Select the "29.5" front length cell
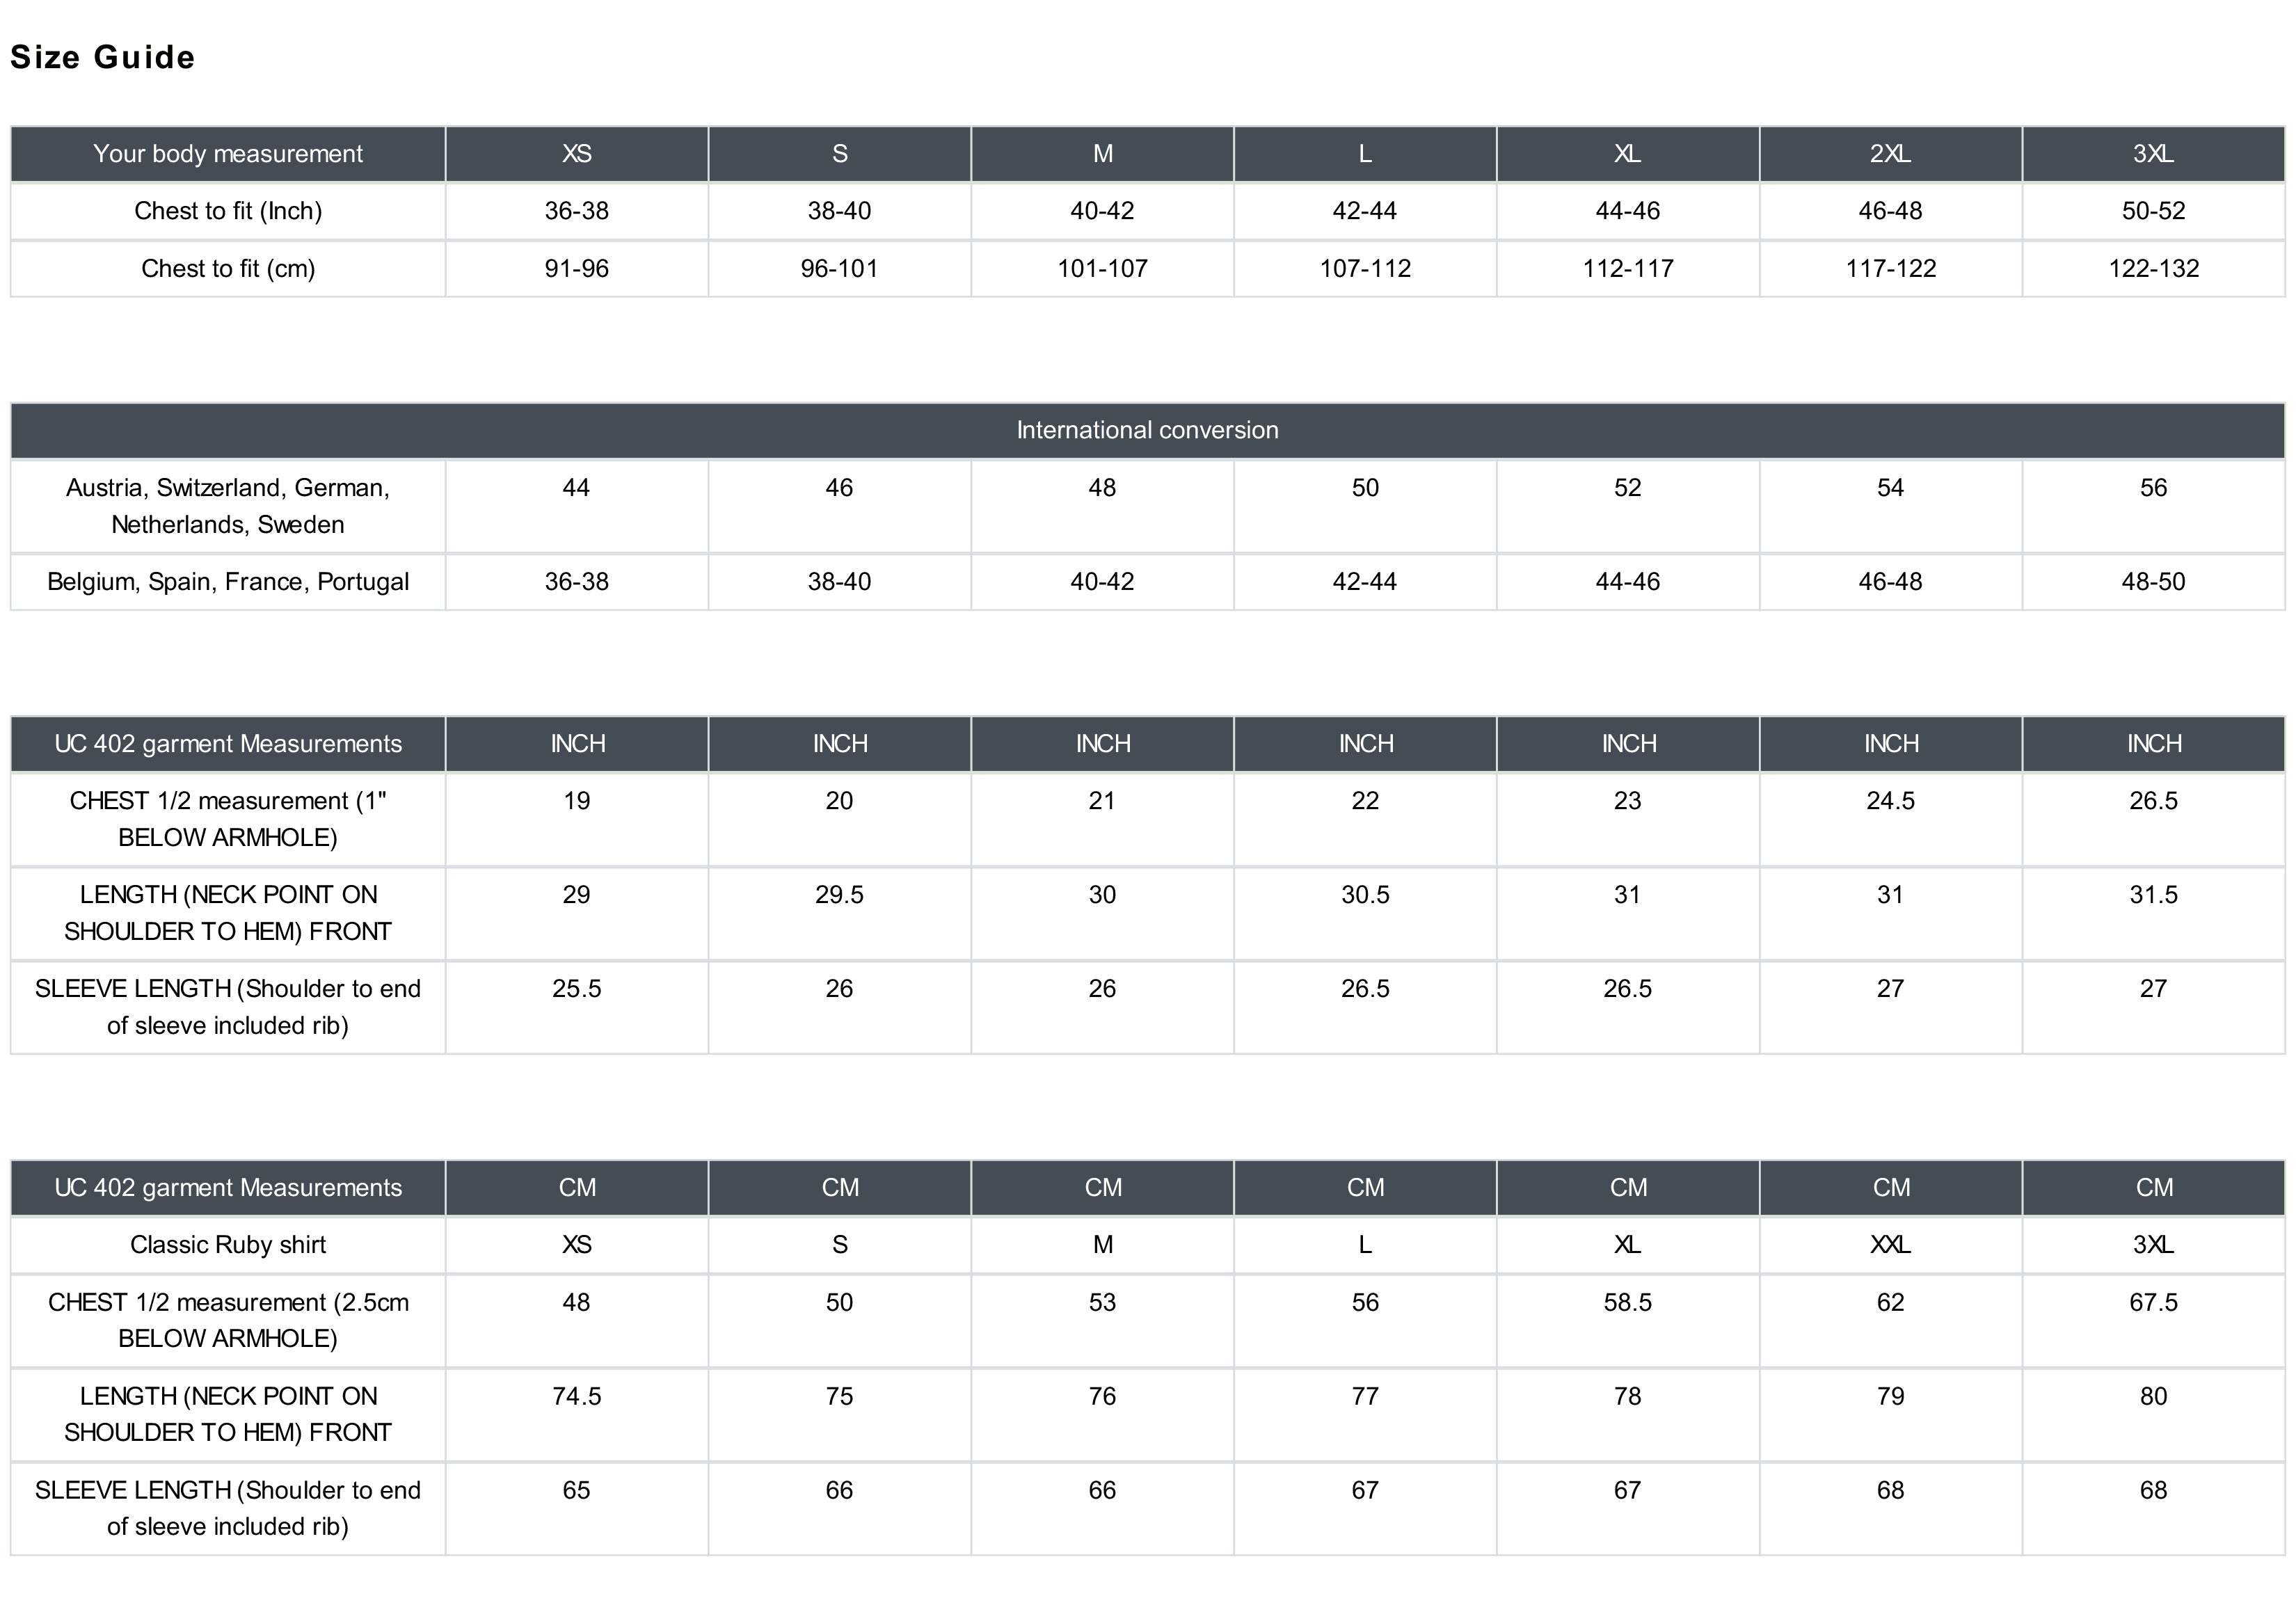2296x1603 pixels. [839, 895]
